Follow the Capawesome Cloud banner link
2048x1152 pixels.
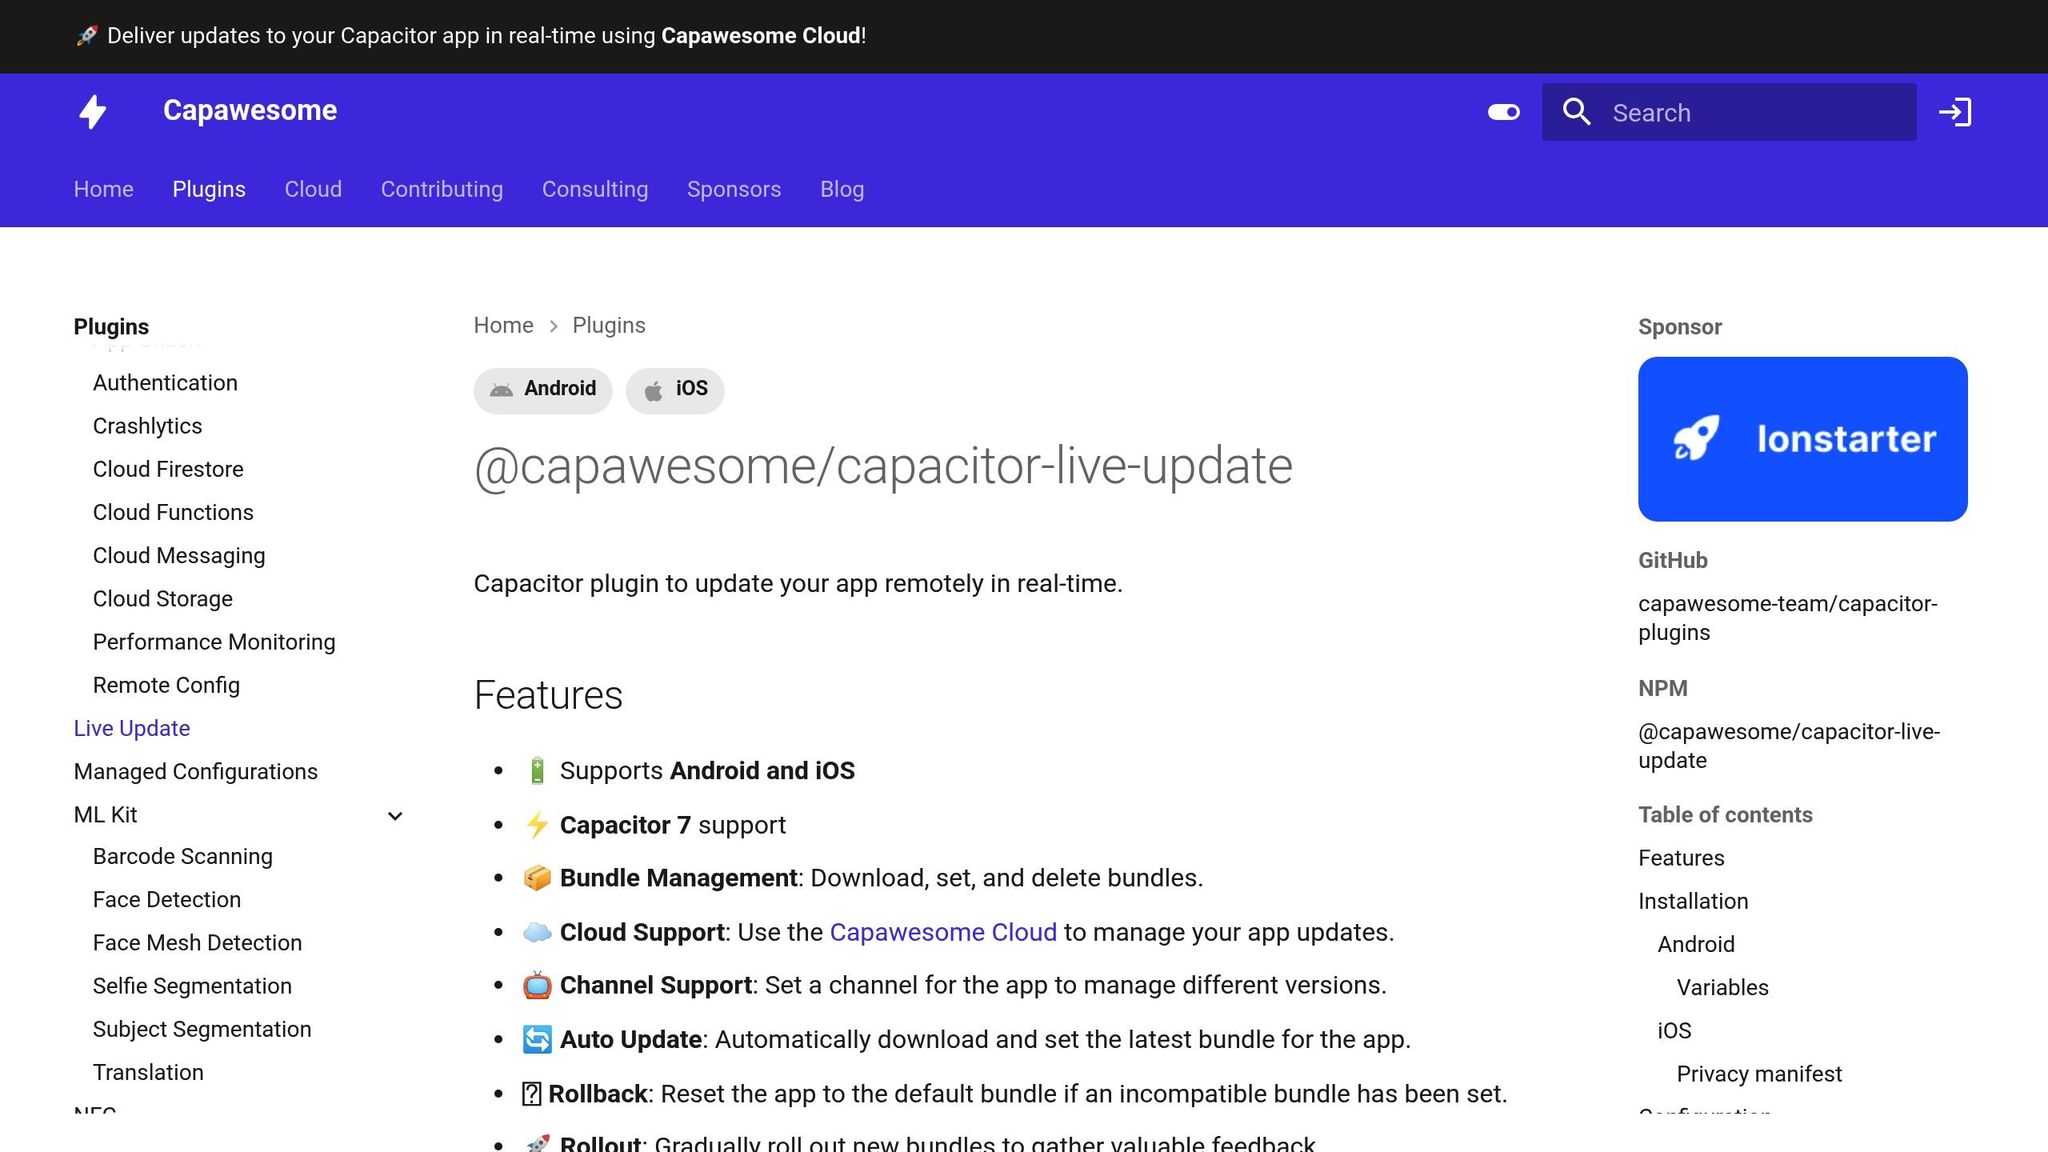761,36
